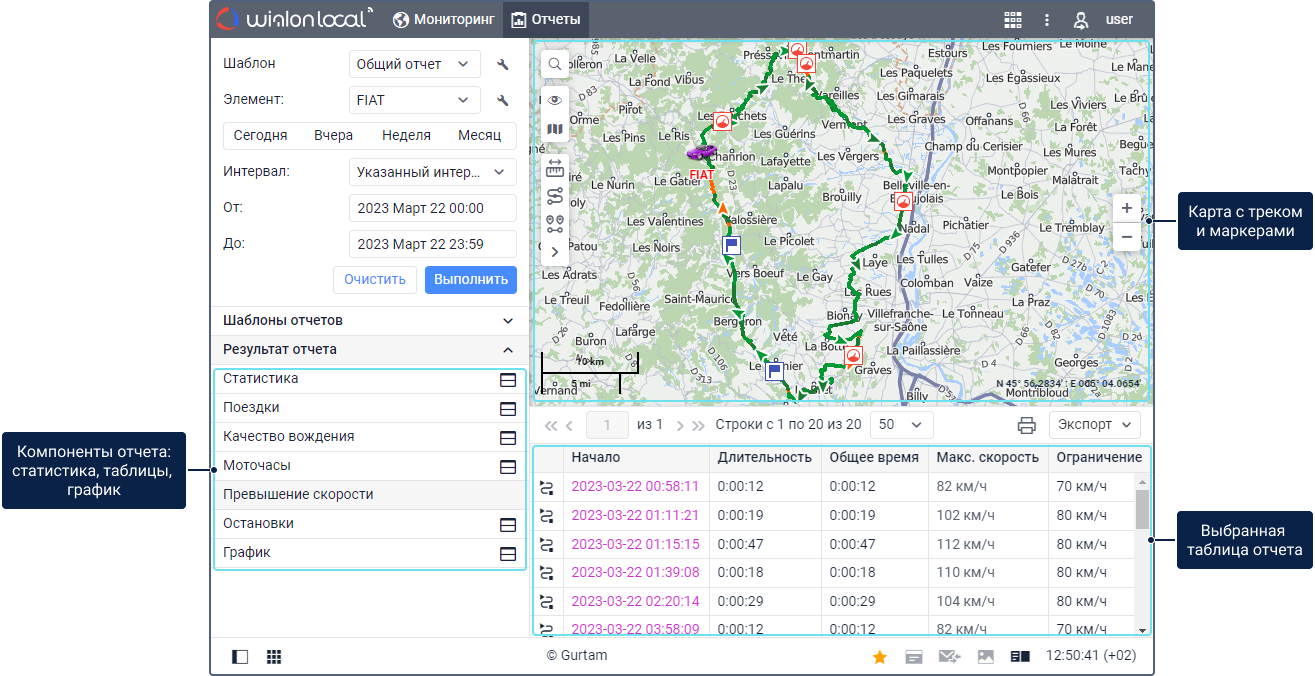The height and width of the screenshot is (676, 1315).
Task: Toggle table icon for Поездки row
Action: click(508, 408)
